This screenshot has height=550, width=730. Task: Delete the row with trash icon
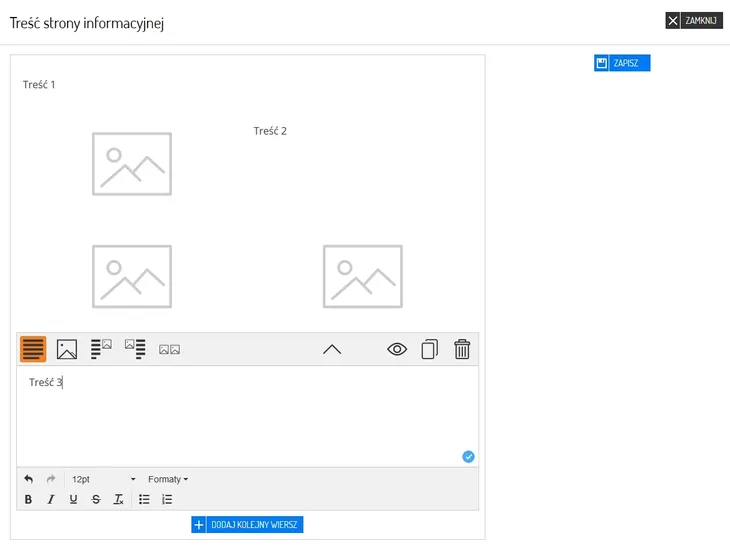point(462,349)
